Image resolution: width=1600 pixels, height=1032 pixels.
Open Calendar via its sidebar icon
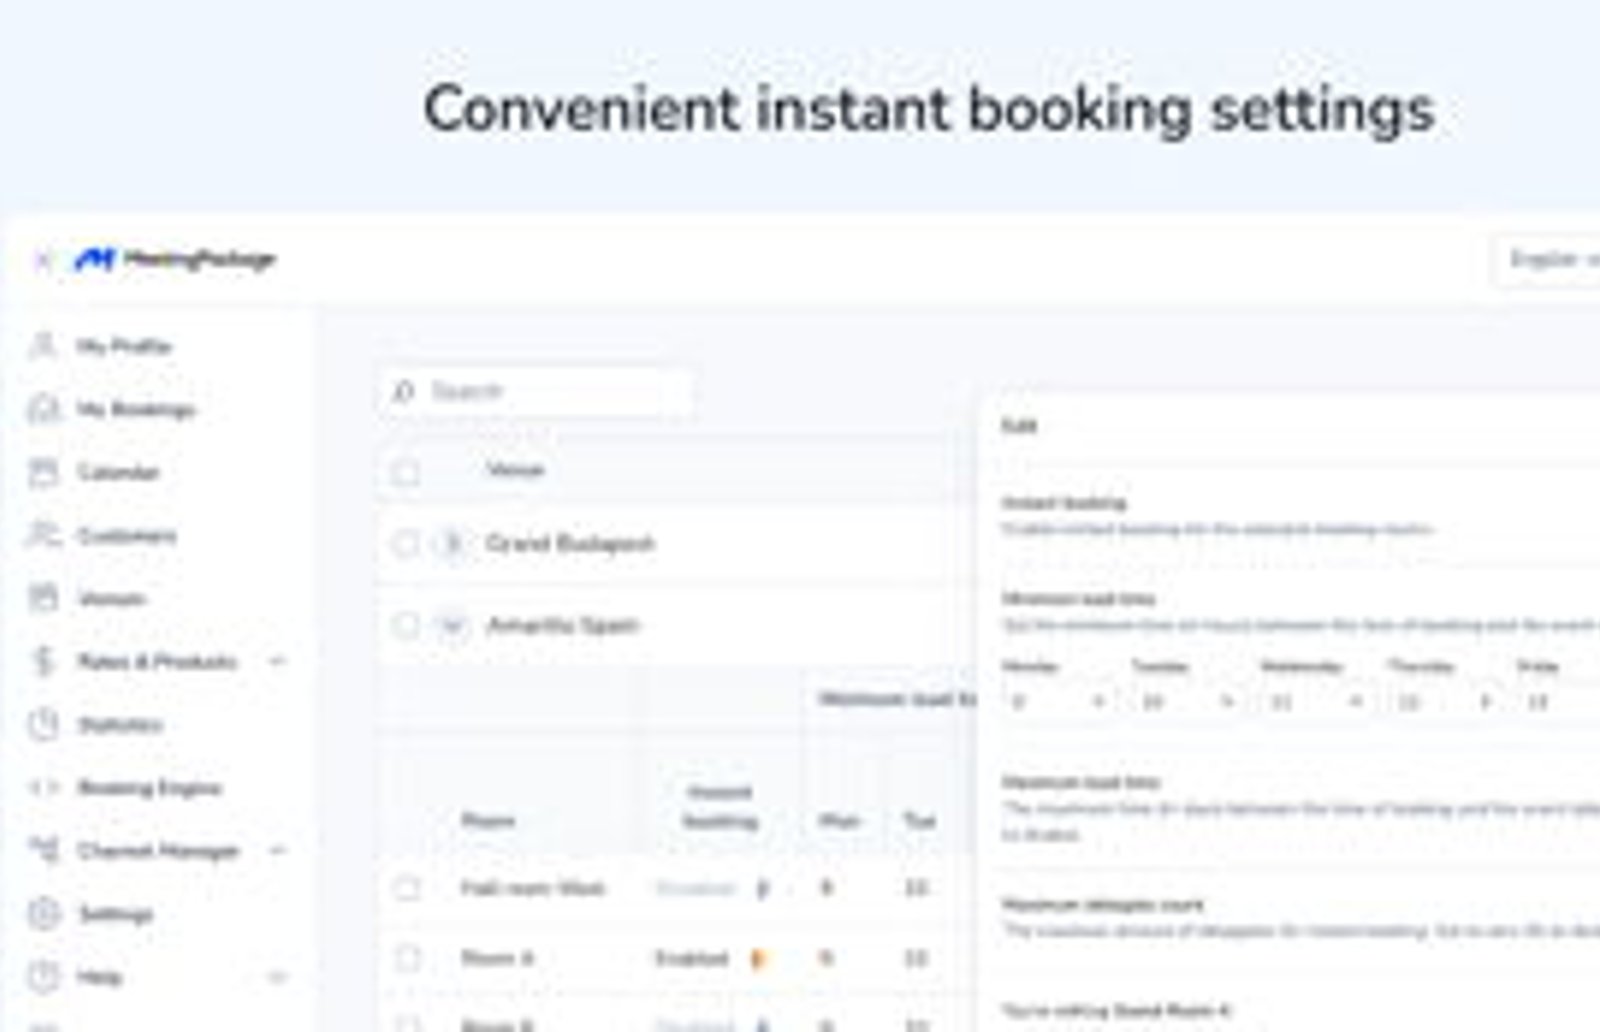(x=43, y=472)
